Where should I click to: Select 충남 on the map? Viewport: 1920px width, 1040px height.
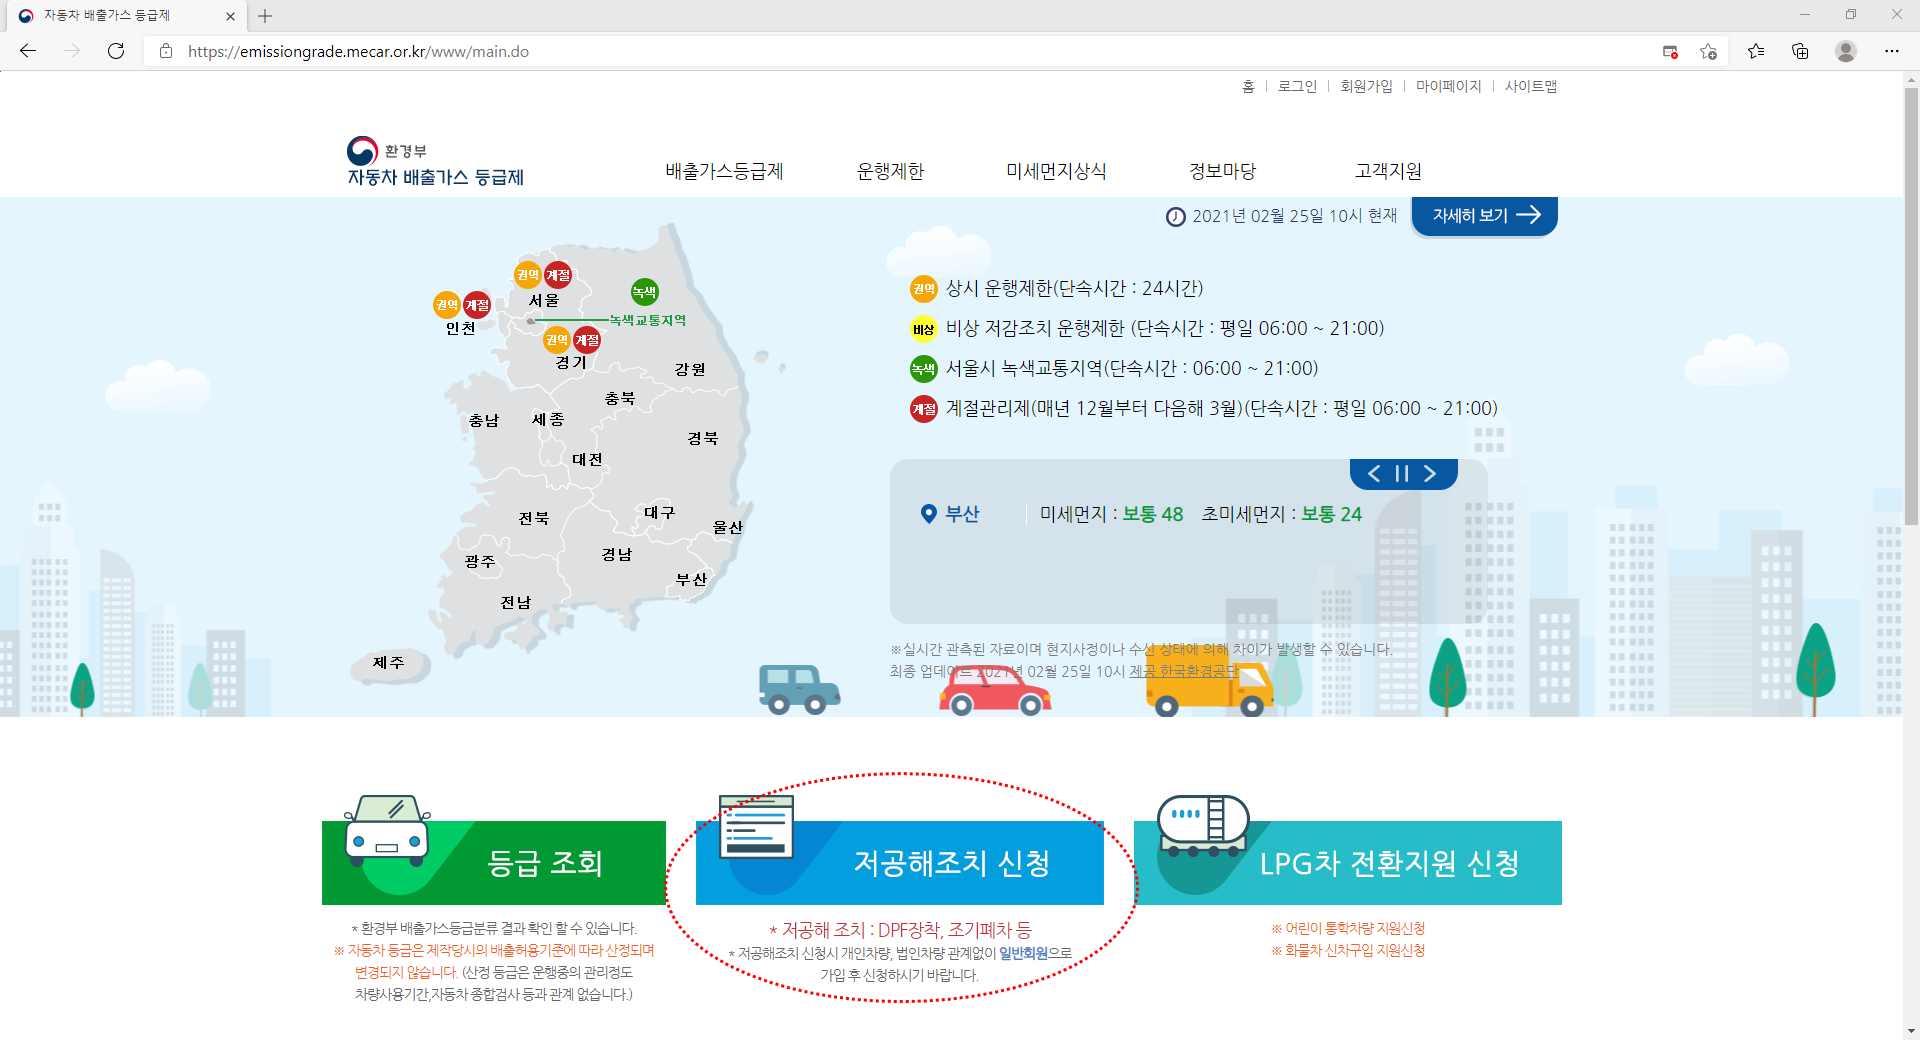coord(484,421)
